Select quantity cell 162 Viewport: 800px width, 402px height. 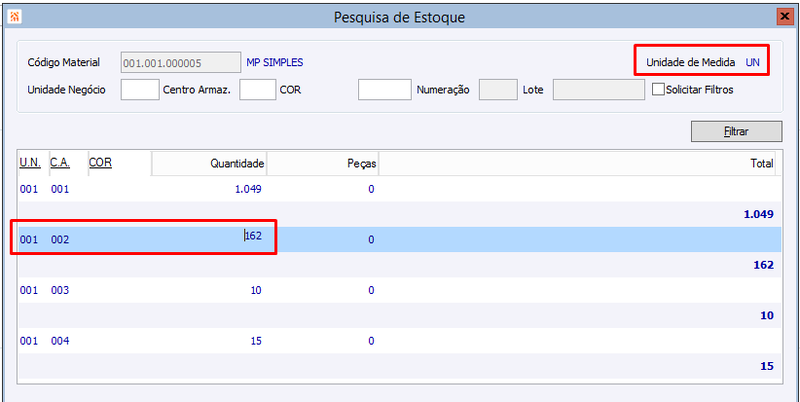[254, 235]
